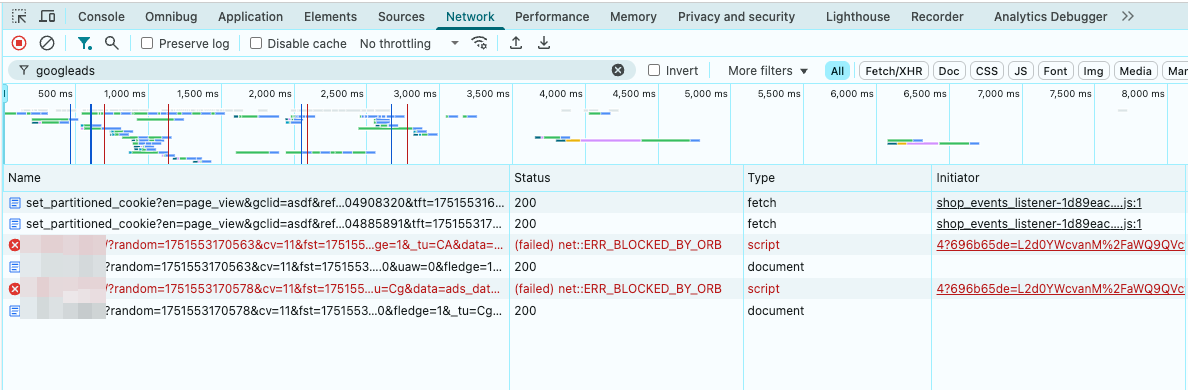This screenshot has width=1188, height=390.
Task: Click the inspect element picker icon
Action: click(x=20, y=17)
